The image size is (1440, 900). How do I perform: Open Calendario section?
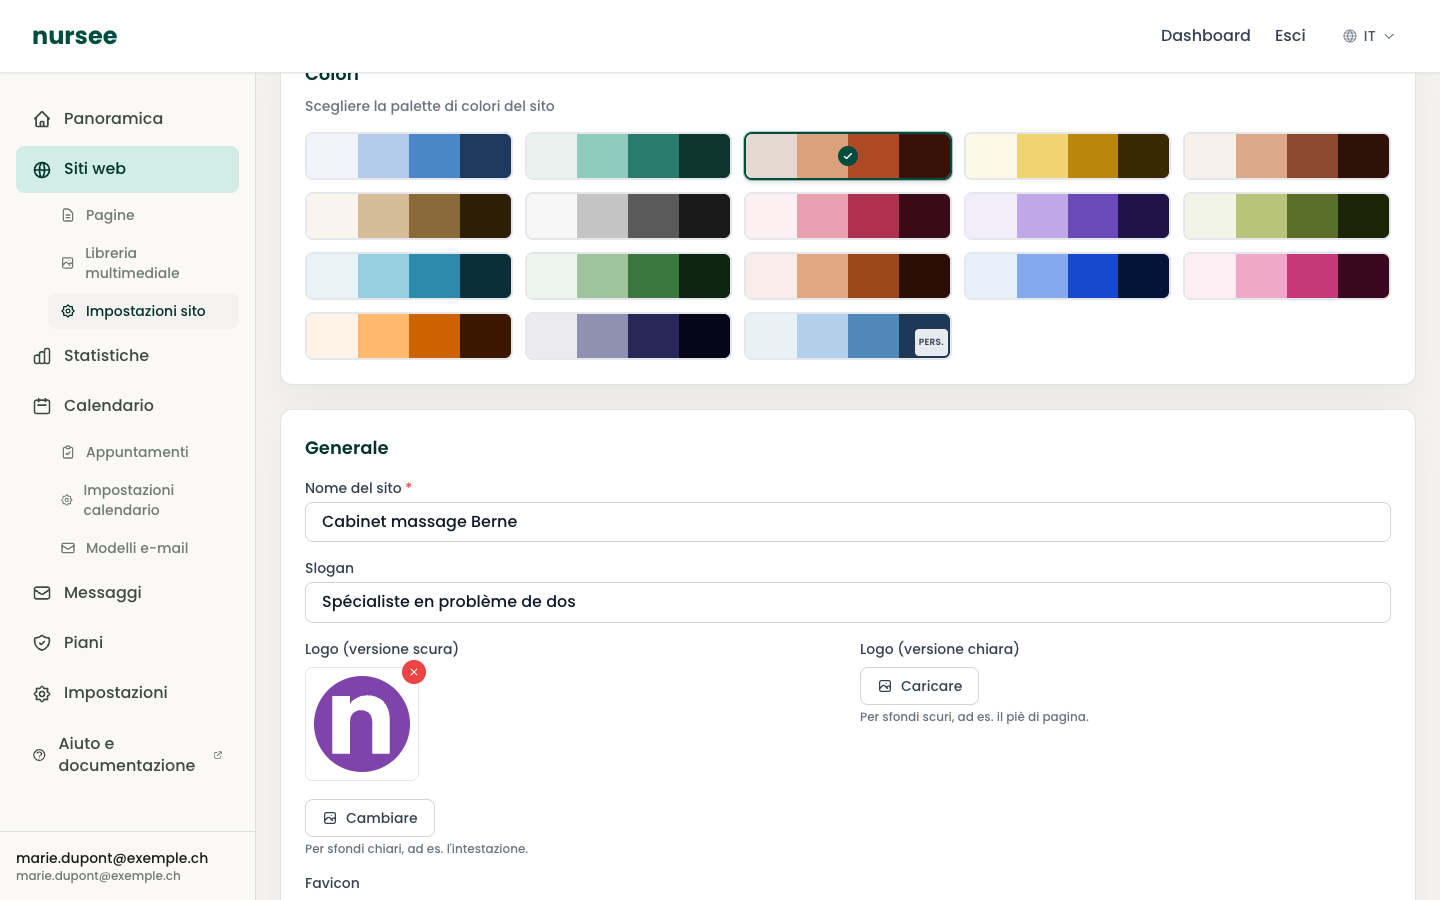127,406
